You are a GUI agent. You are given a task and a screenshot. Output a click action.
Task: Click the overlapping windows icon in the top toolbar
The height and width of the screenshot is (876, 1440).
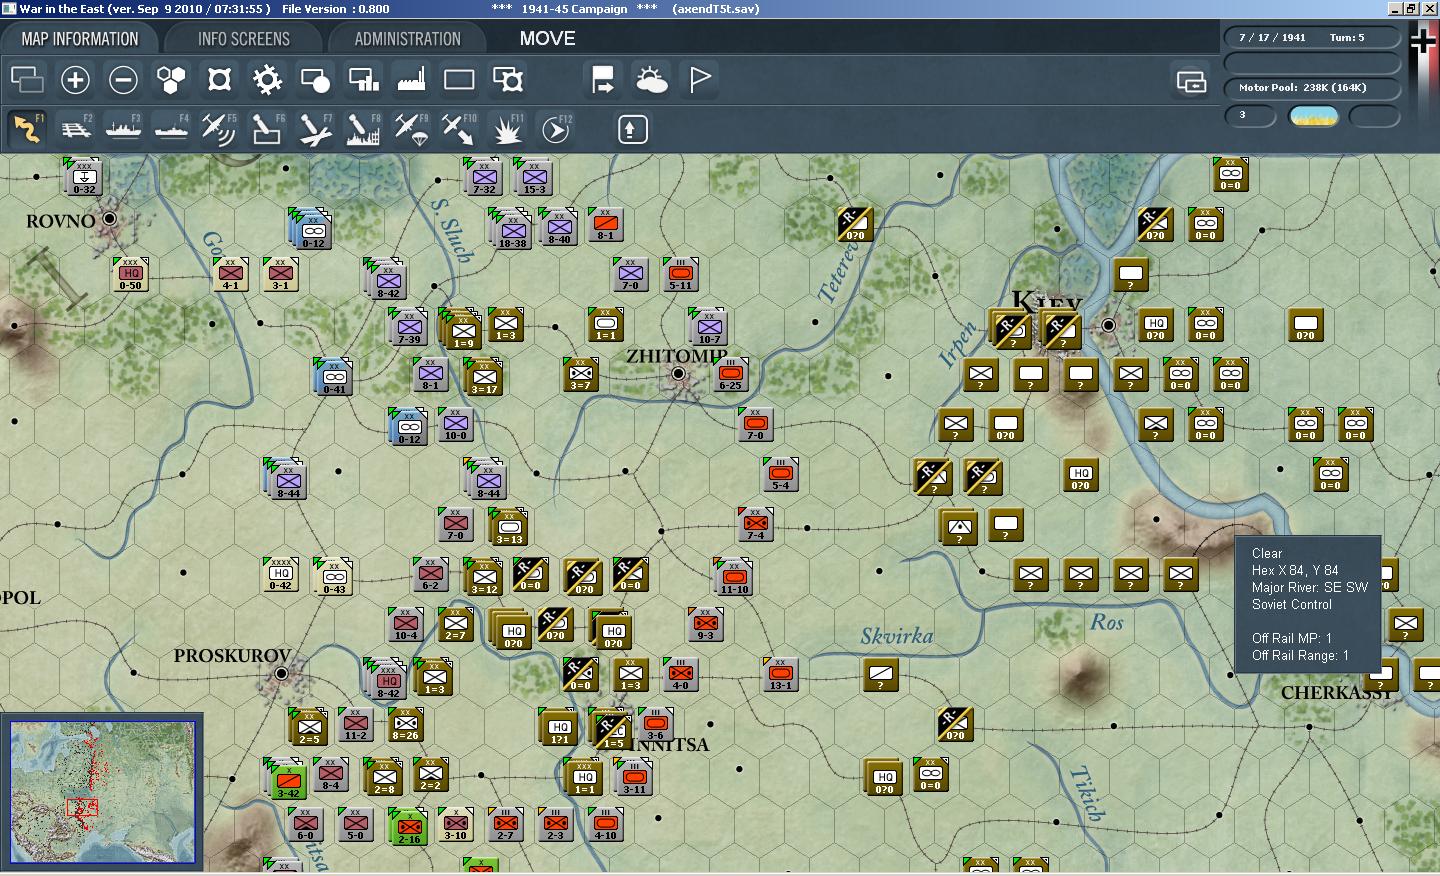click(27, 80)
